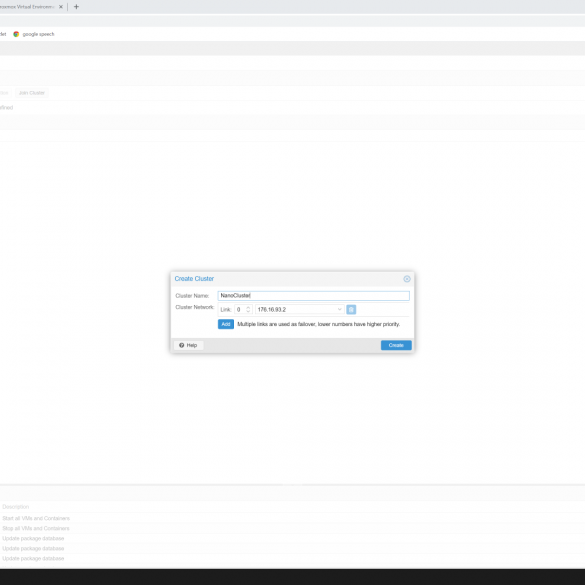Image resolution: width=585 pixels, height=585 pixels.
Task: Select the Proxmox Virtual Environment browser tab
Action: (x=27, y=7)
